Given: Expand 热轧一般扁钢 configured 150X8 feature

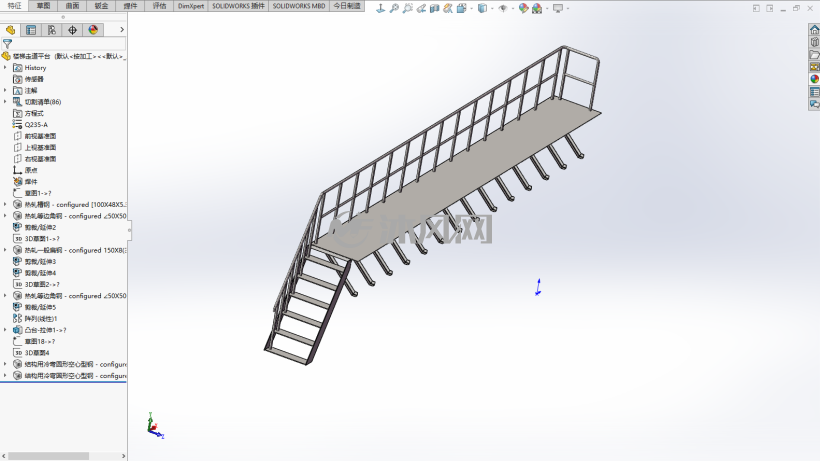Looking at the screenshot, I should point(5,250).
